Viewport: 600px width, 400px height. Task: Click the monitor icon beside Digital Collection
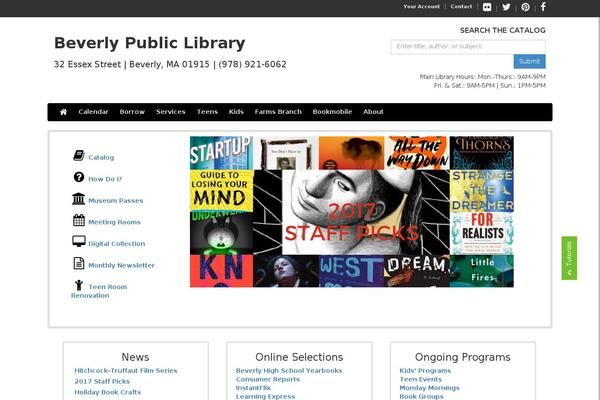[79, 241]
